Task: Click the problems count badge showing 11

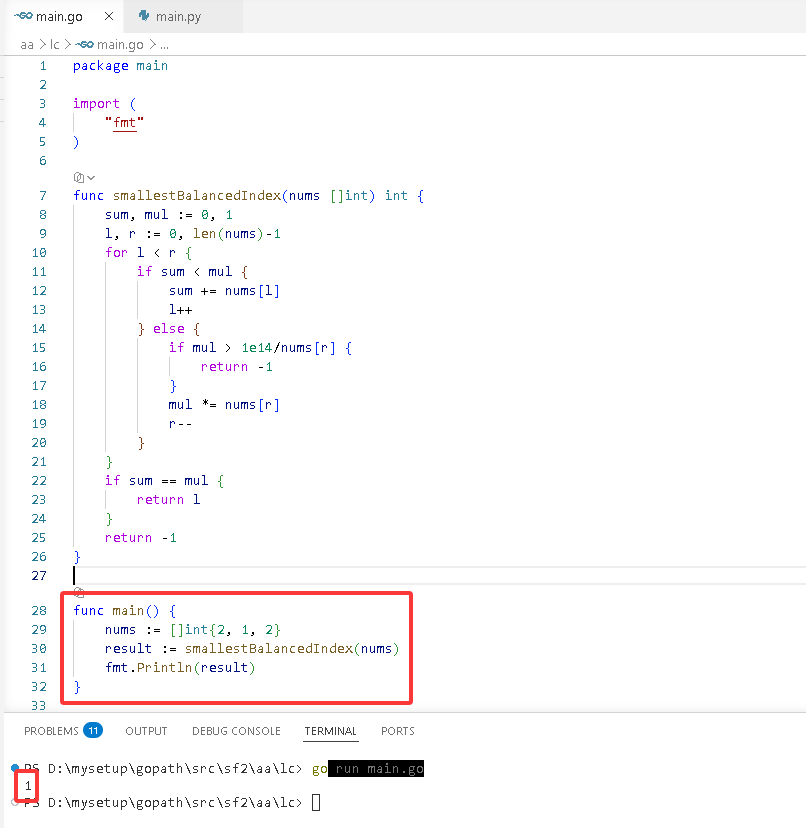Action: coord(93,731)
